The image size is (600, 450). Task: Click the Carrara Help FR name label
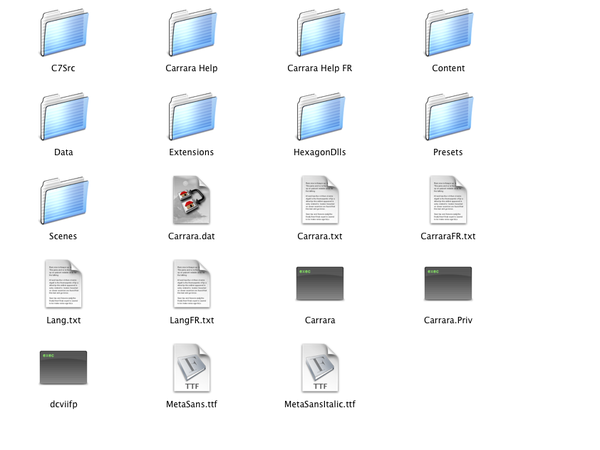pyautogui.click(x=320, y=68)
